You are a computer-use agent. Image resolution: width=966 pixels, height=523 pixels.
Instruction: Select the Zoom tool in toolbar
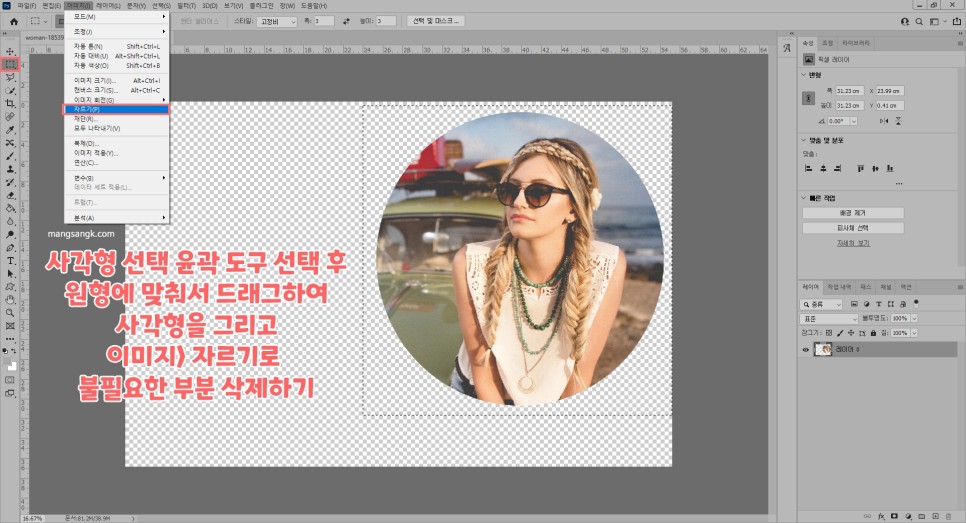point(10,312)
